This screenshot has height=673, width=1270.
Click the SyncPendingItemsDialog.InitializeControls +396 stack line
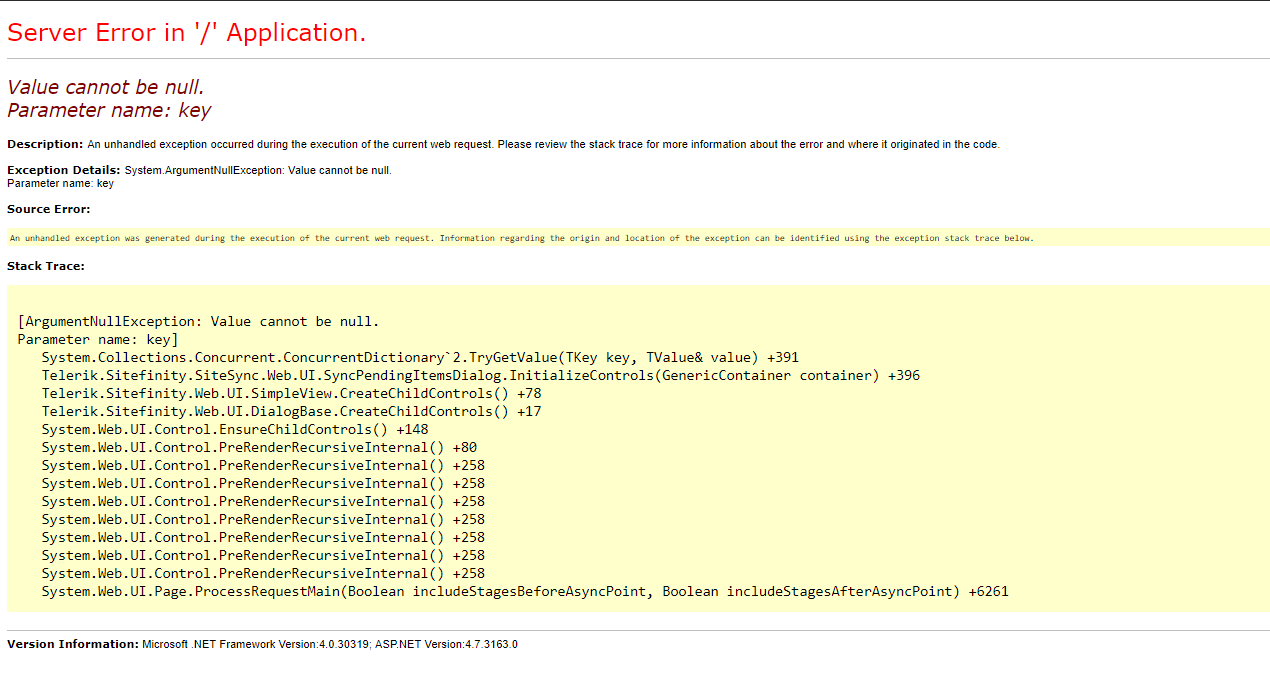coord(481,375)
